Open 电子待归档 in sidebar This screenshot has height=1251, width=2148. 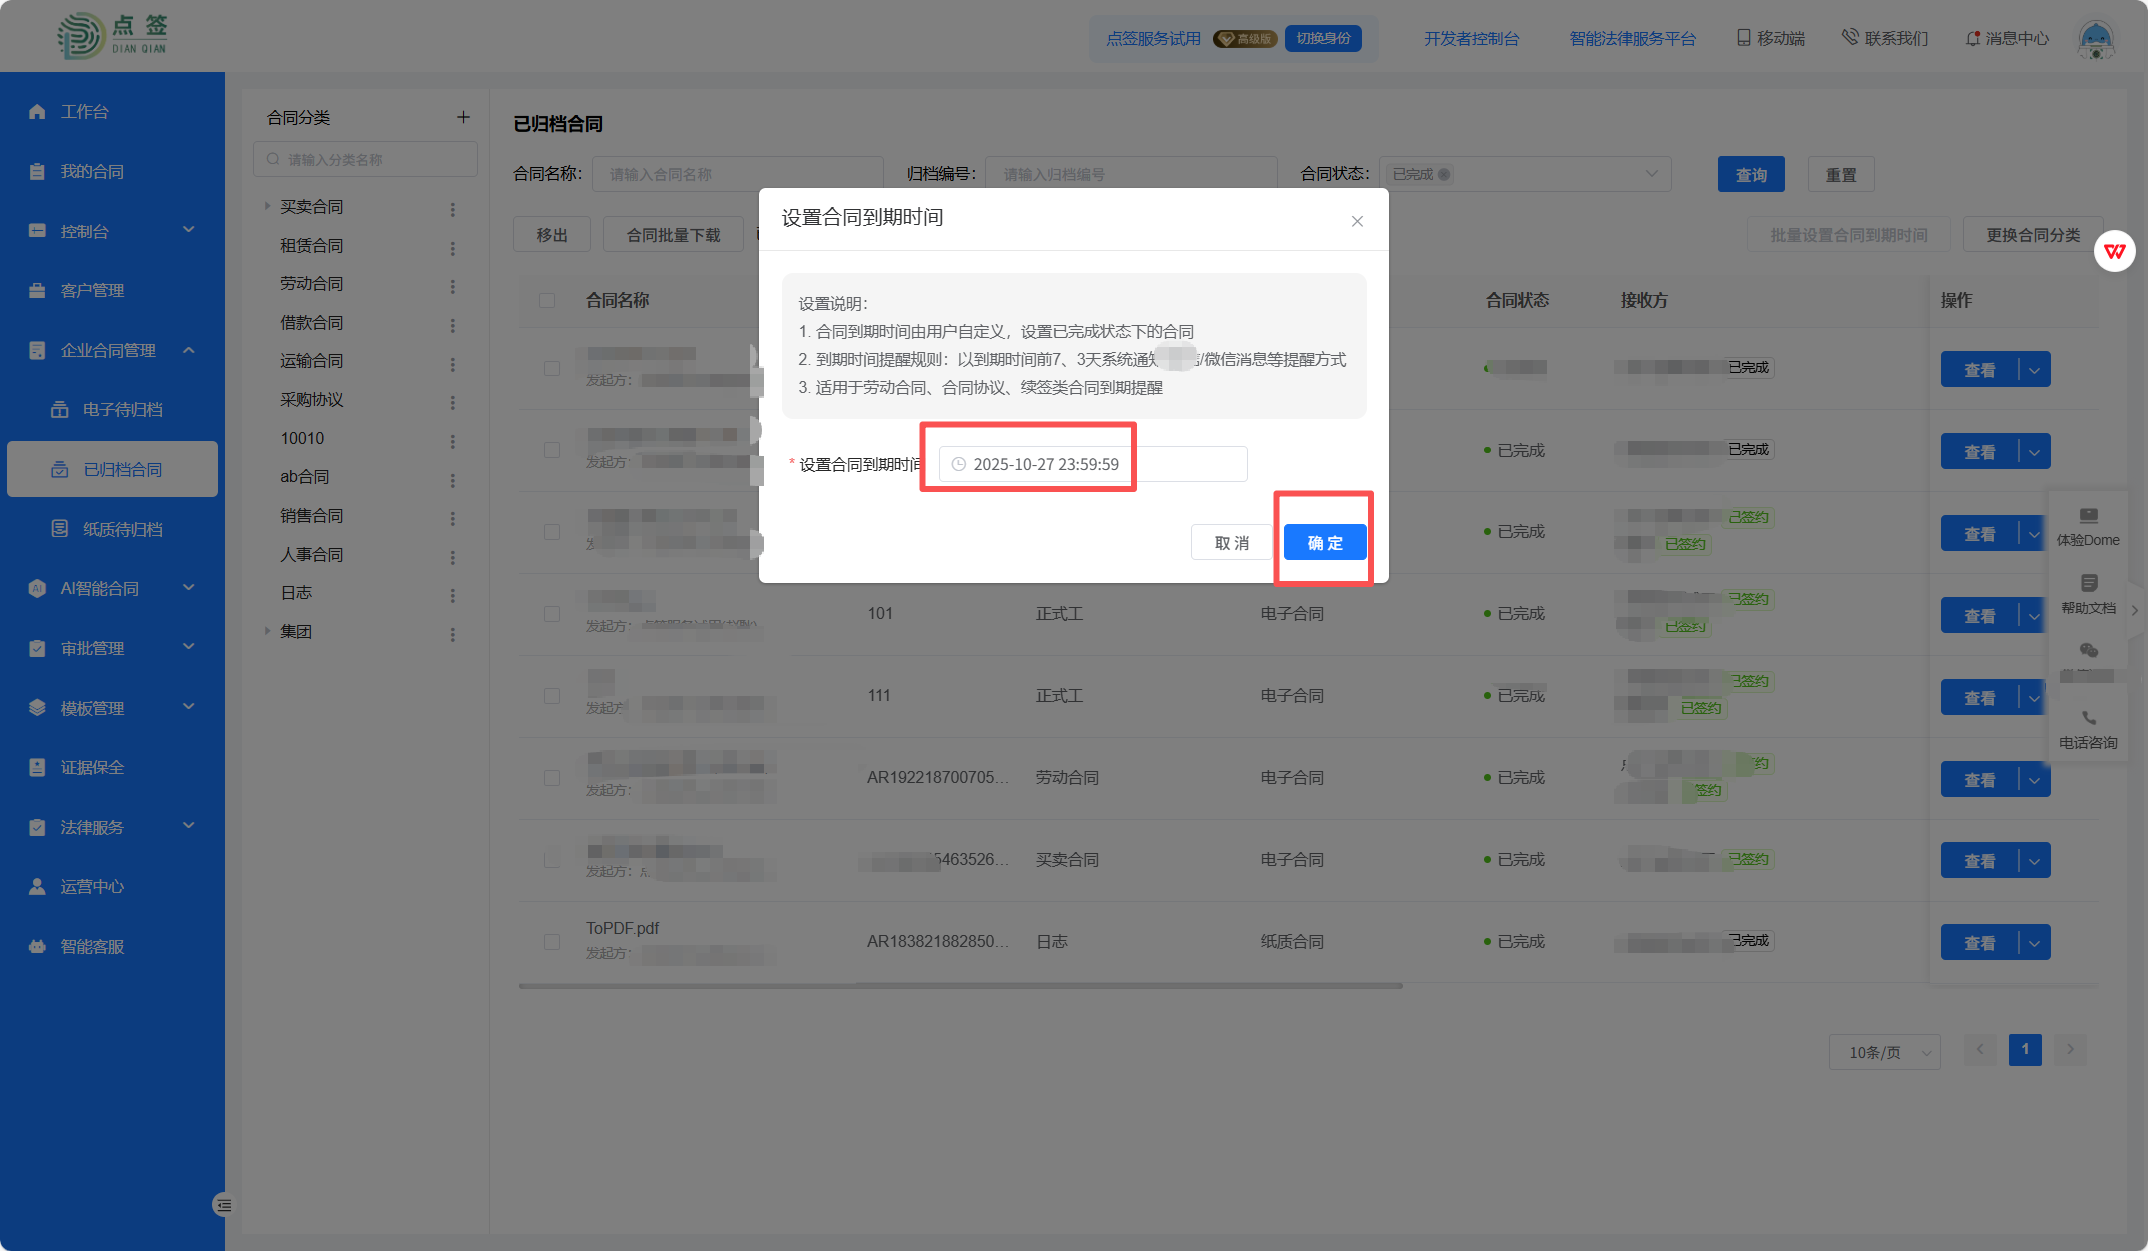point(122,409)
